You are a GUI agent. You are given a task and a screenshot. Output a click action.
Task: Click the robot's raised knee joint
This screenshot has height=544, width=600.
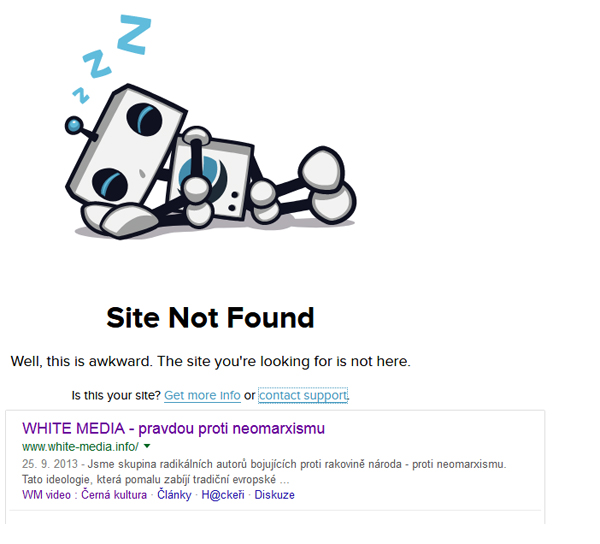[x=323, y=167]
